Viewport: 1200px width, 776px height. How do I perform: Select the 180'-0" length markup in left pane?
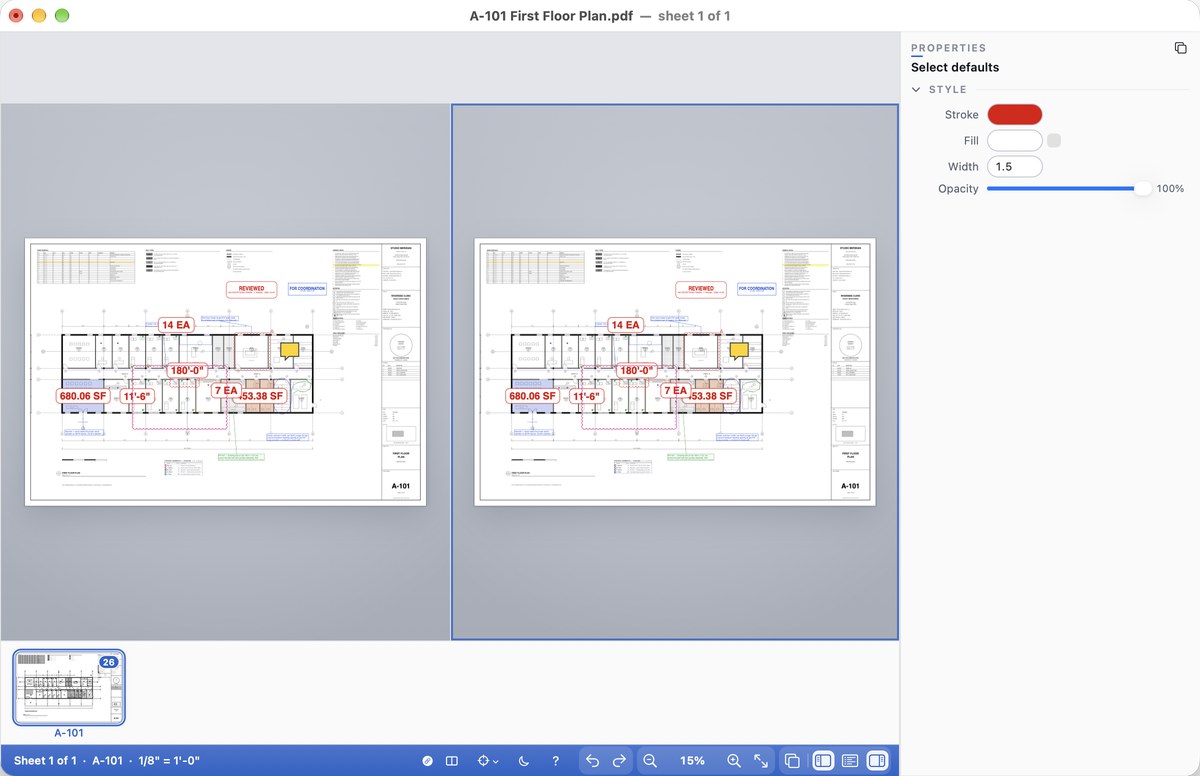coord(187,370)
